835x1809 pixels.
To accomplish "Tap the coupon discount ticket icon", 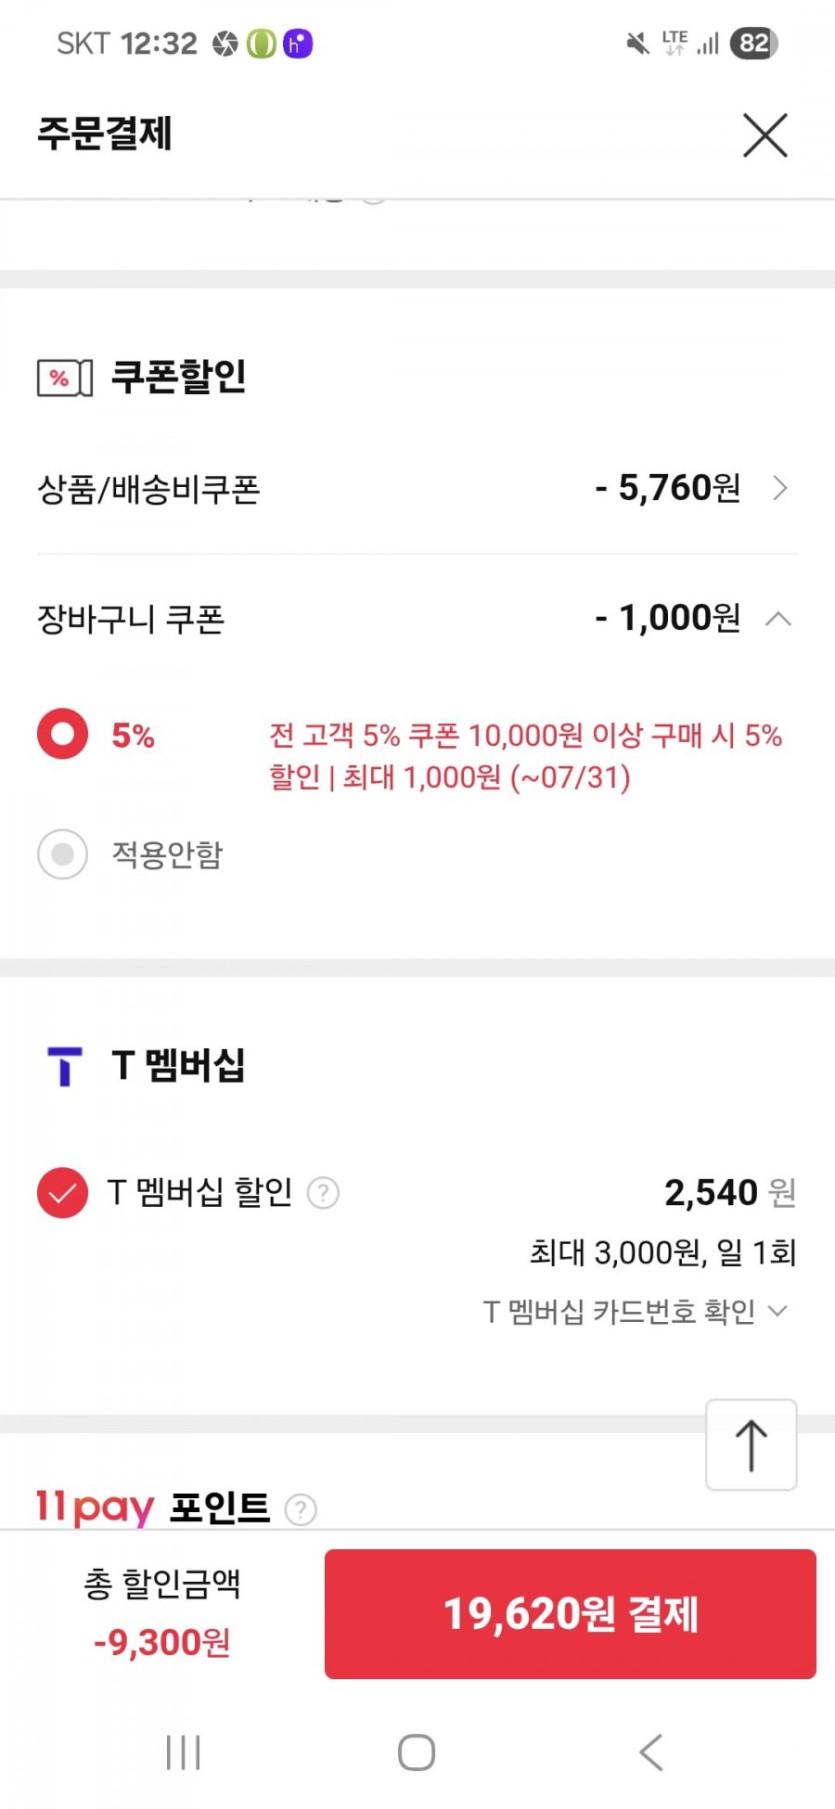I will (x=65, y=378).
